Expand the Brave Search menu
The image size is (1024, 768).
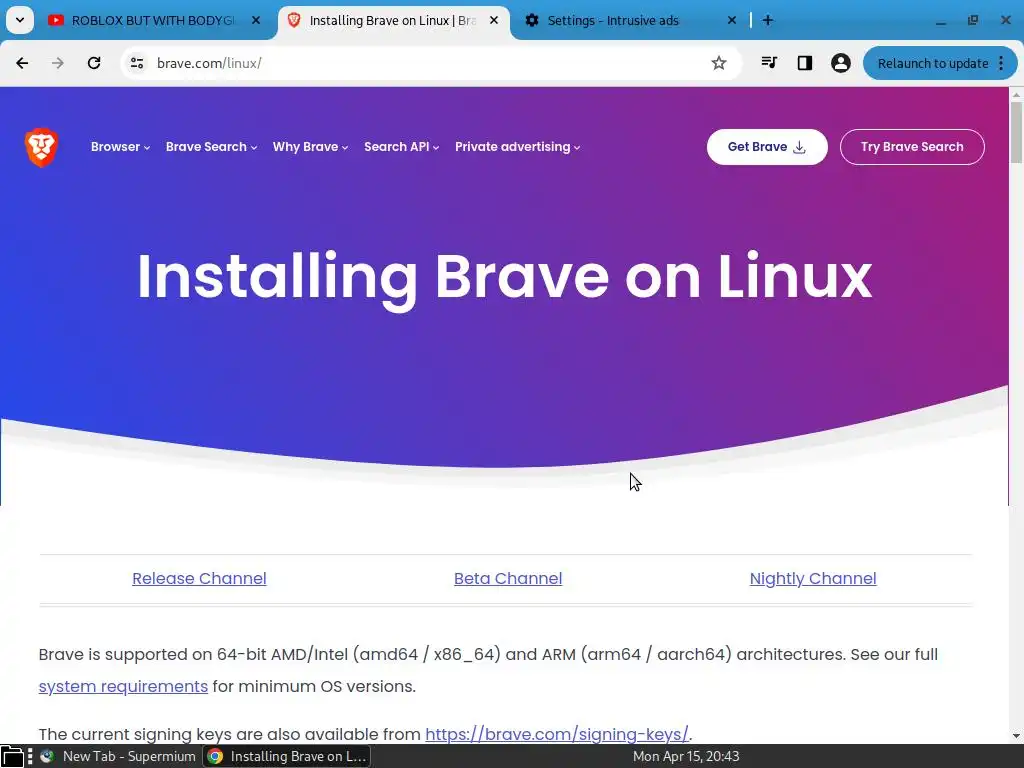pos(212,147)
